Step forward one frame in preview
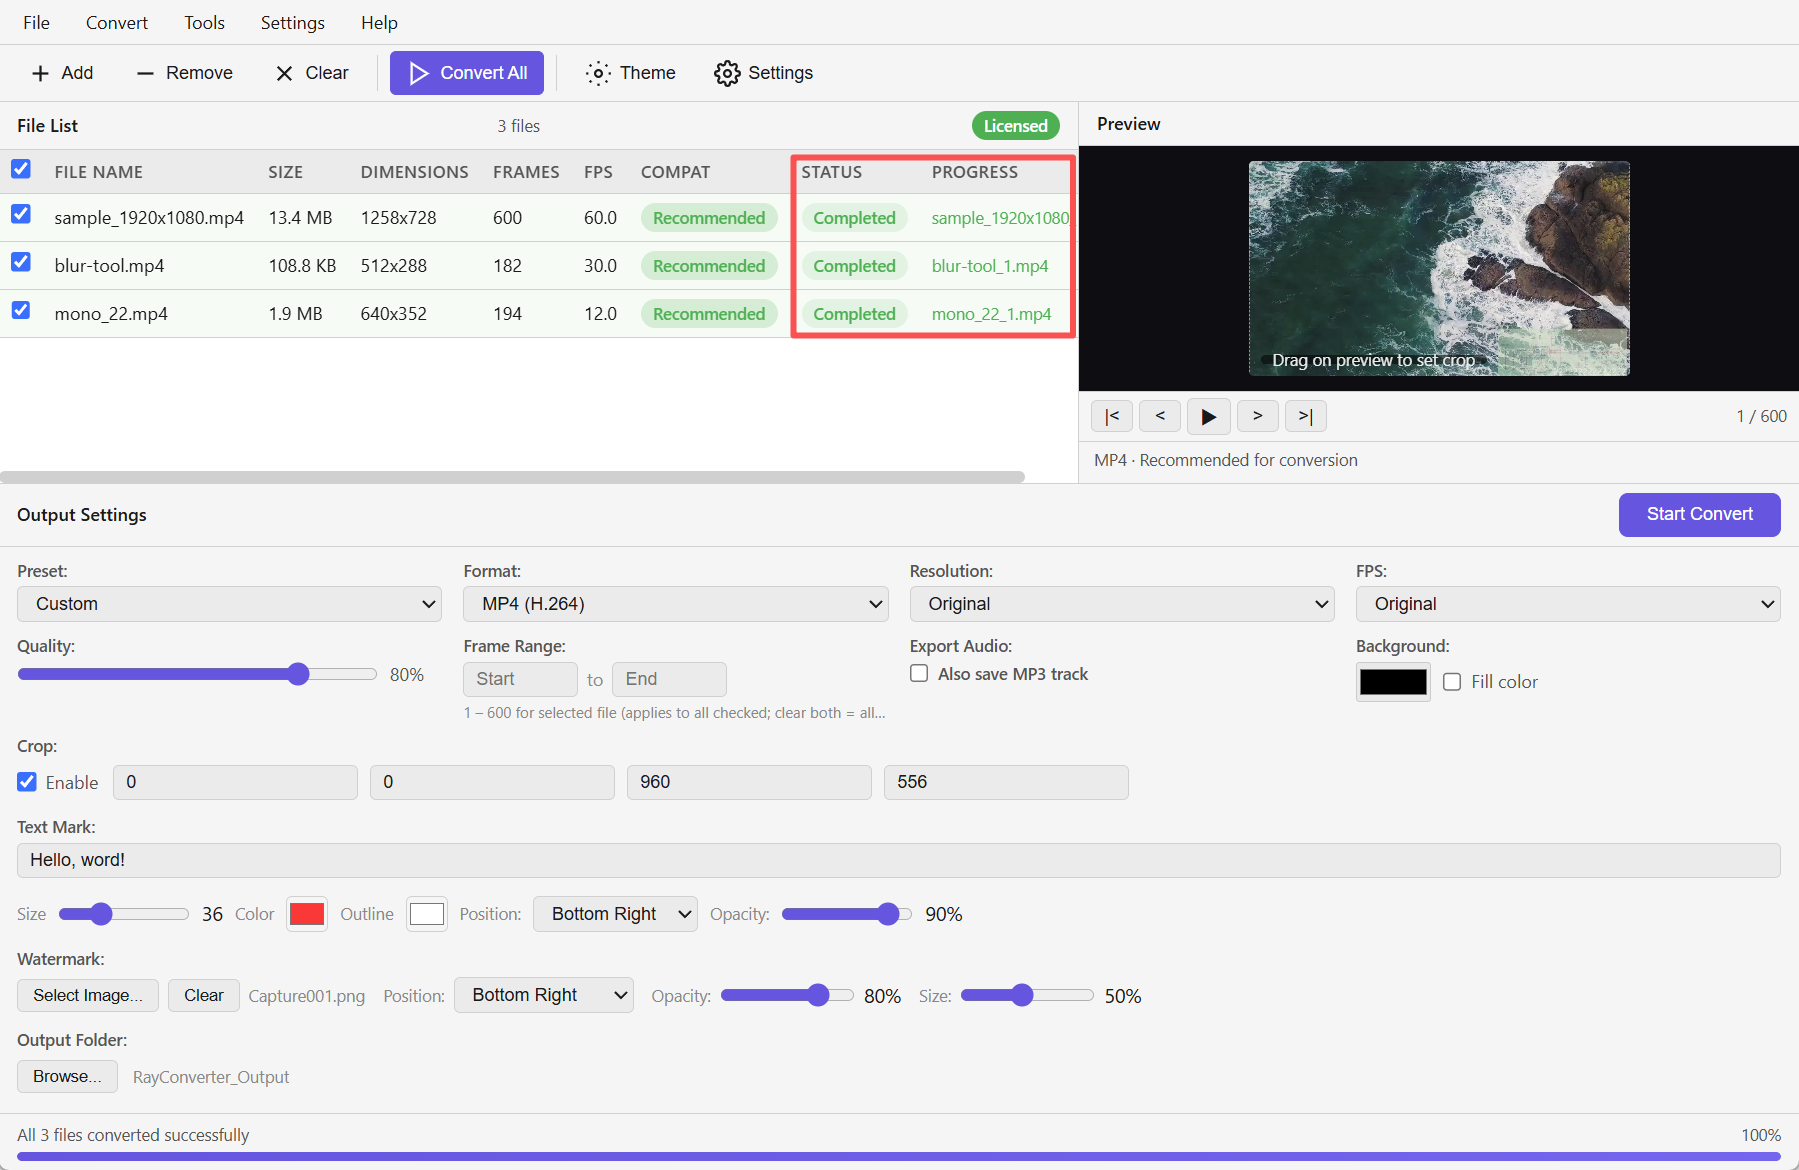Screen dimensions: 1799x1170 click(x=1258, y=416)
